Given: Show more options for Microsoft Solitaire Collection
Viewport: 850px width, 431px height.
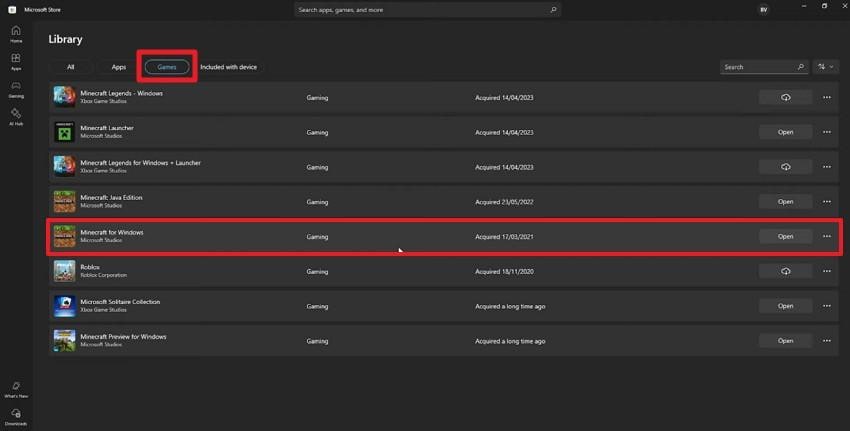Looking at the screenshot, I should pos(827,306).
